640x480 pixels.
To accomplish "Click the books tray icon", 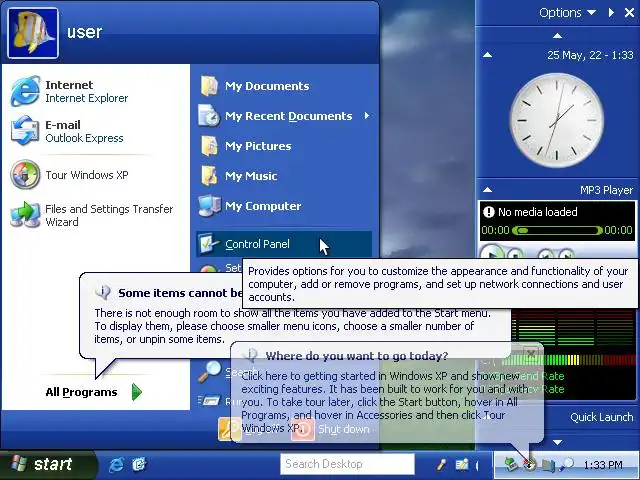I will [x=548, y=465].
